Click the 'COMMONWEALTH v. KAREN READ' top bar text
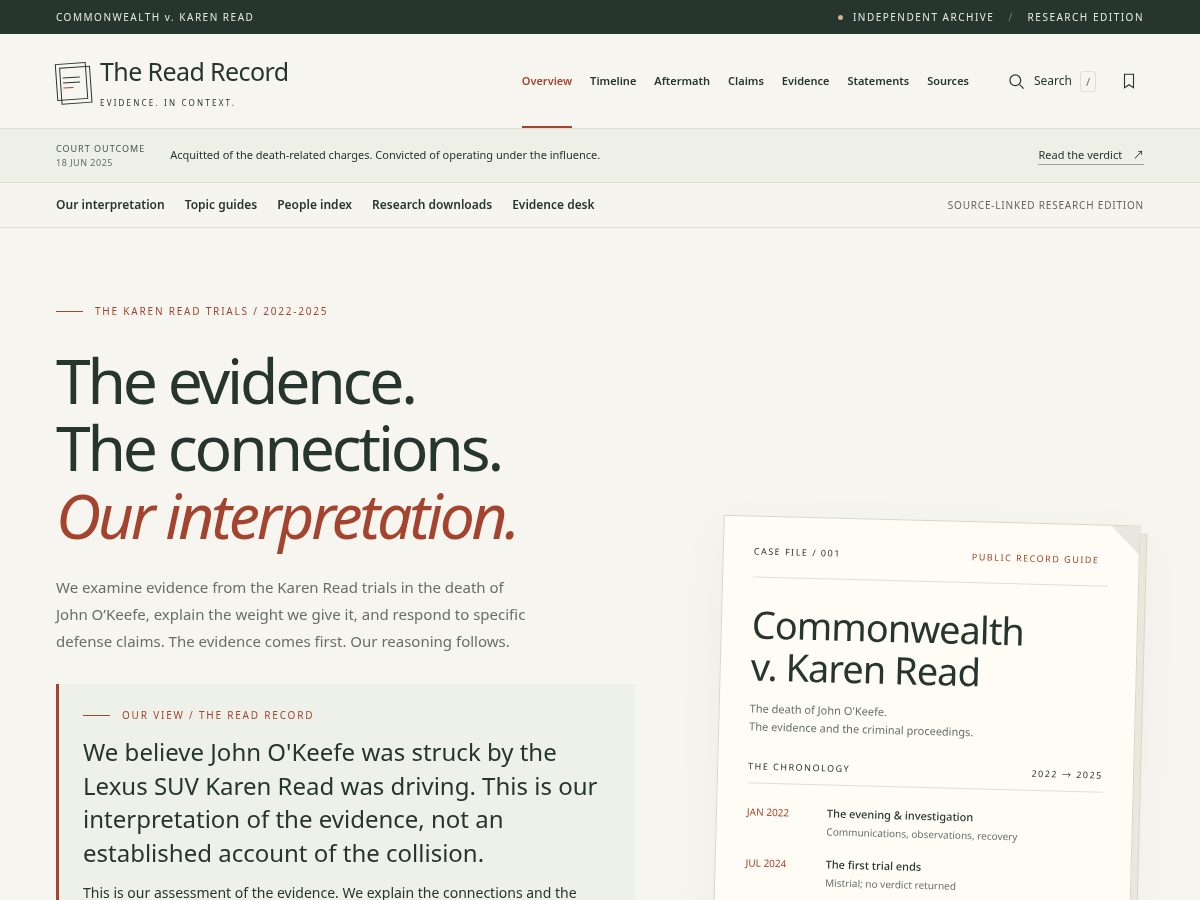This screenshot has height=900, width=1200. click(x=155, y=17)
